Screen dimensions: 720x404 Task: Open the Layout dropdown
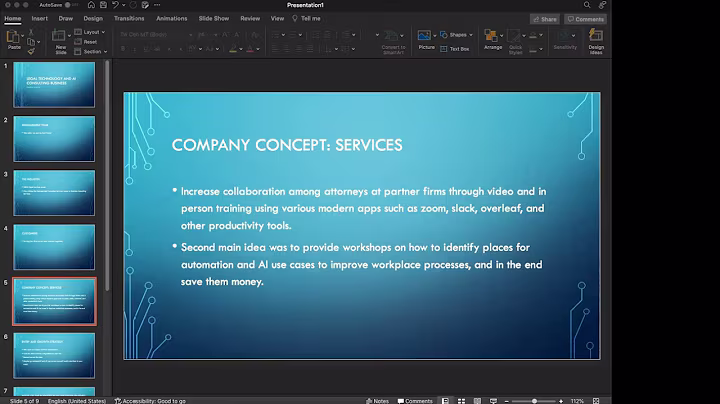pyautogui.click(x=90, y=32)
